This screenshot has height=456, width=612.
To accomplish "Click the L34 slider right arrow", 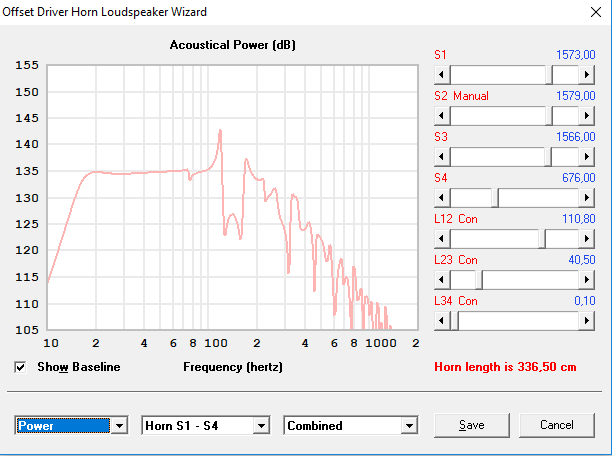I will (x=587, y=321).
